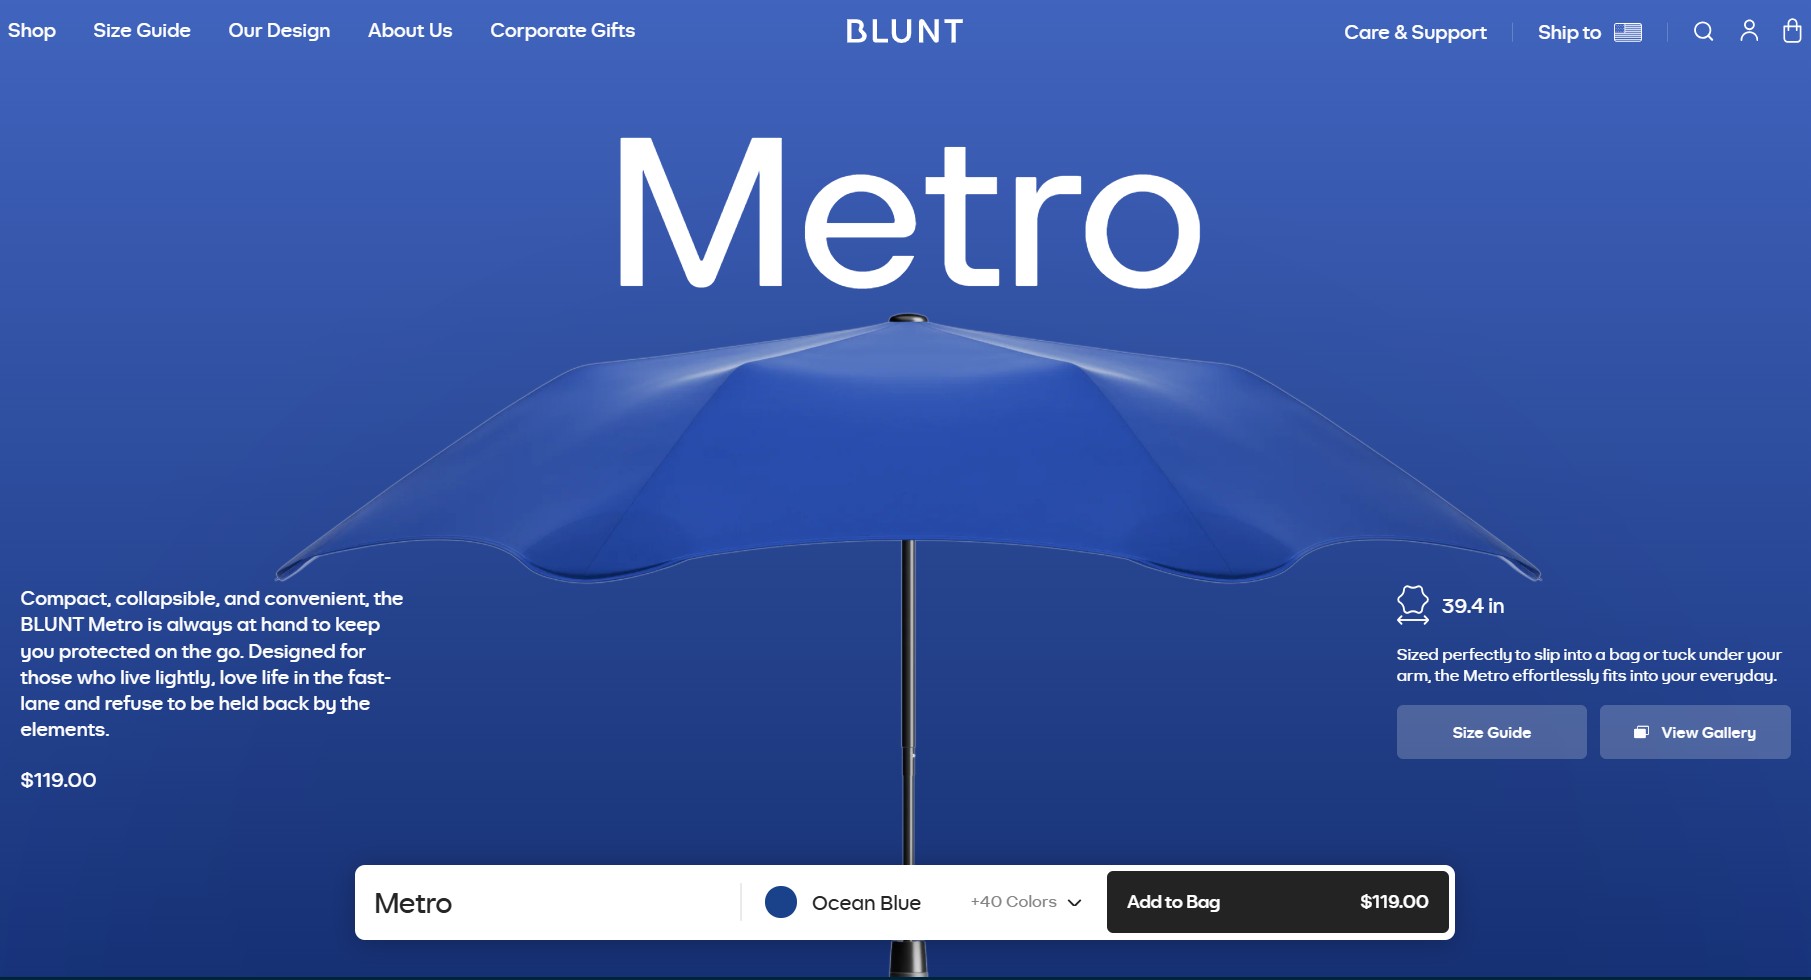Go to About Us
The height and width of the screenshot is (980, 1811).
[410, 31]
